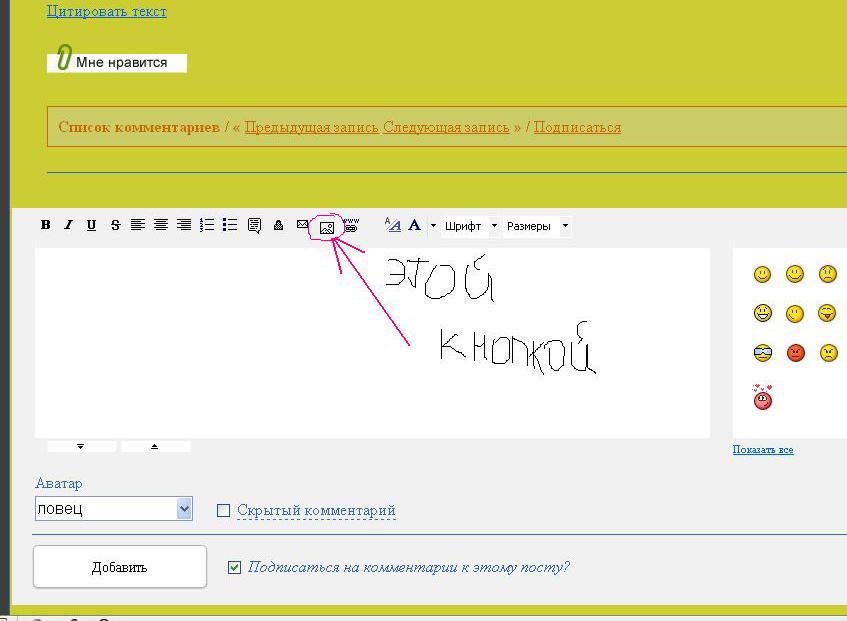Insert the red angry emoticon
This screenshot has width=847, height=621.
[796, 353]
